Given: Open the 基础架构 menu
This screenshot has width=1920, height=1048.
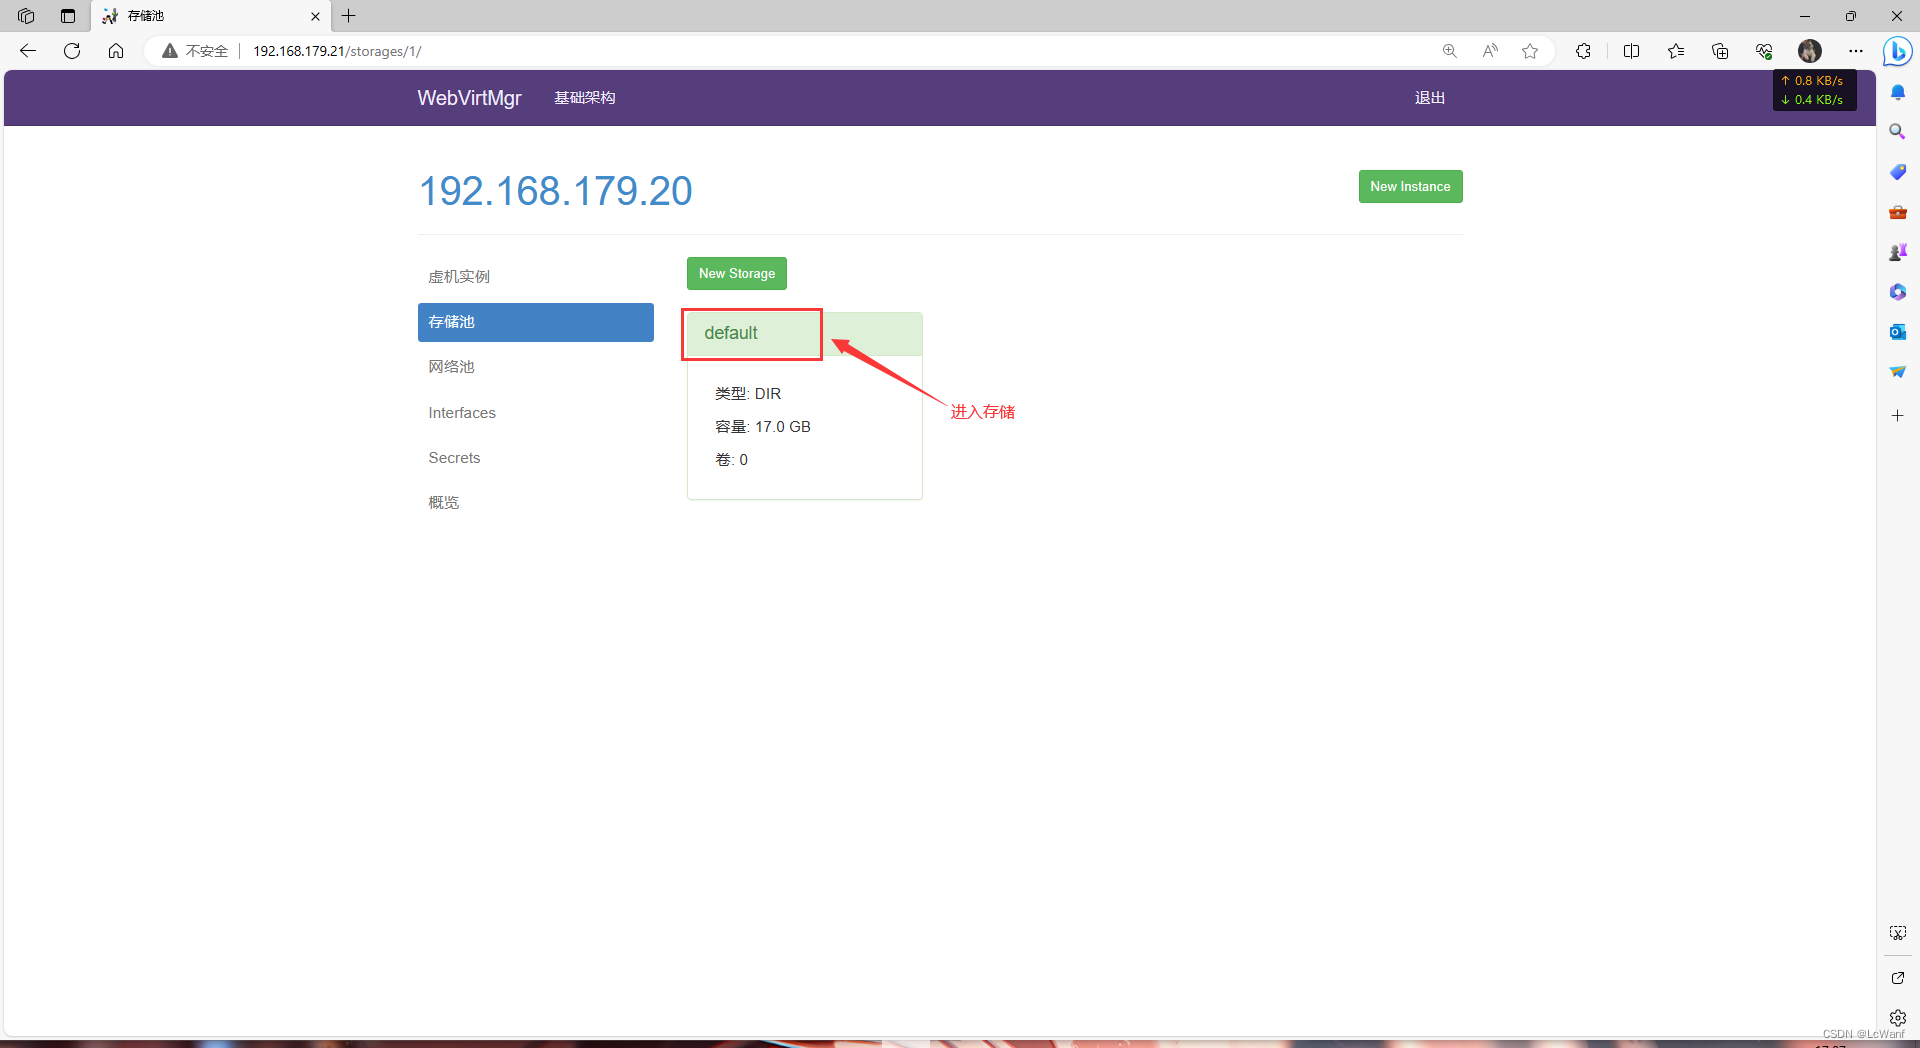Looking at the screenshot, I should tap(585, 98).
